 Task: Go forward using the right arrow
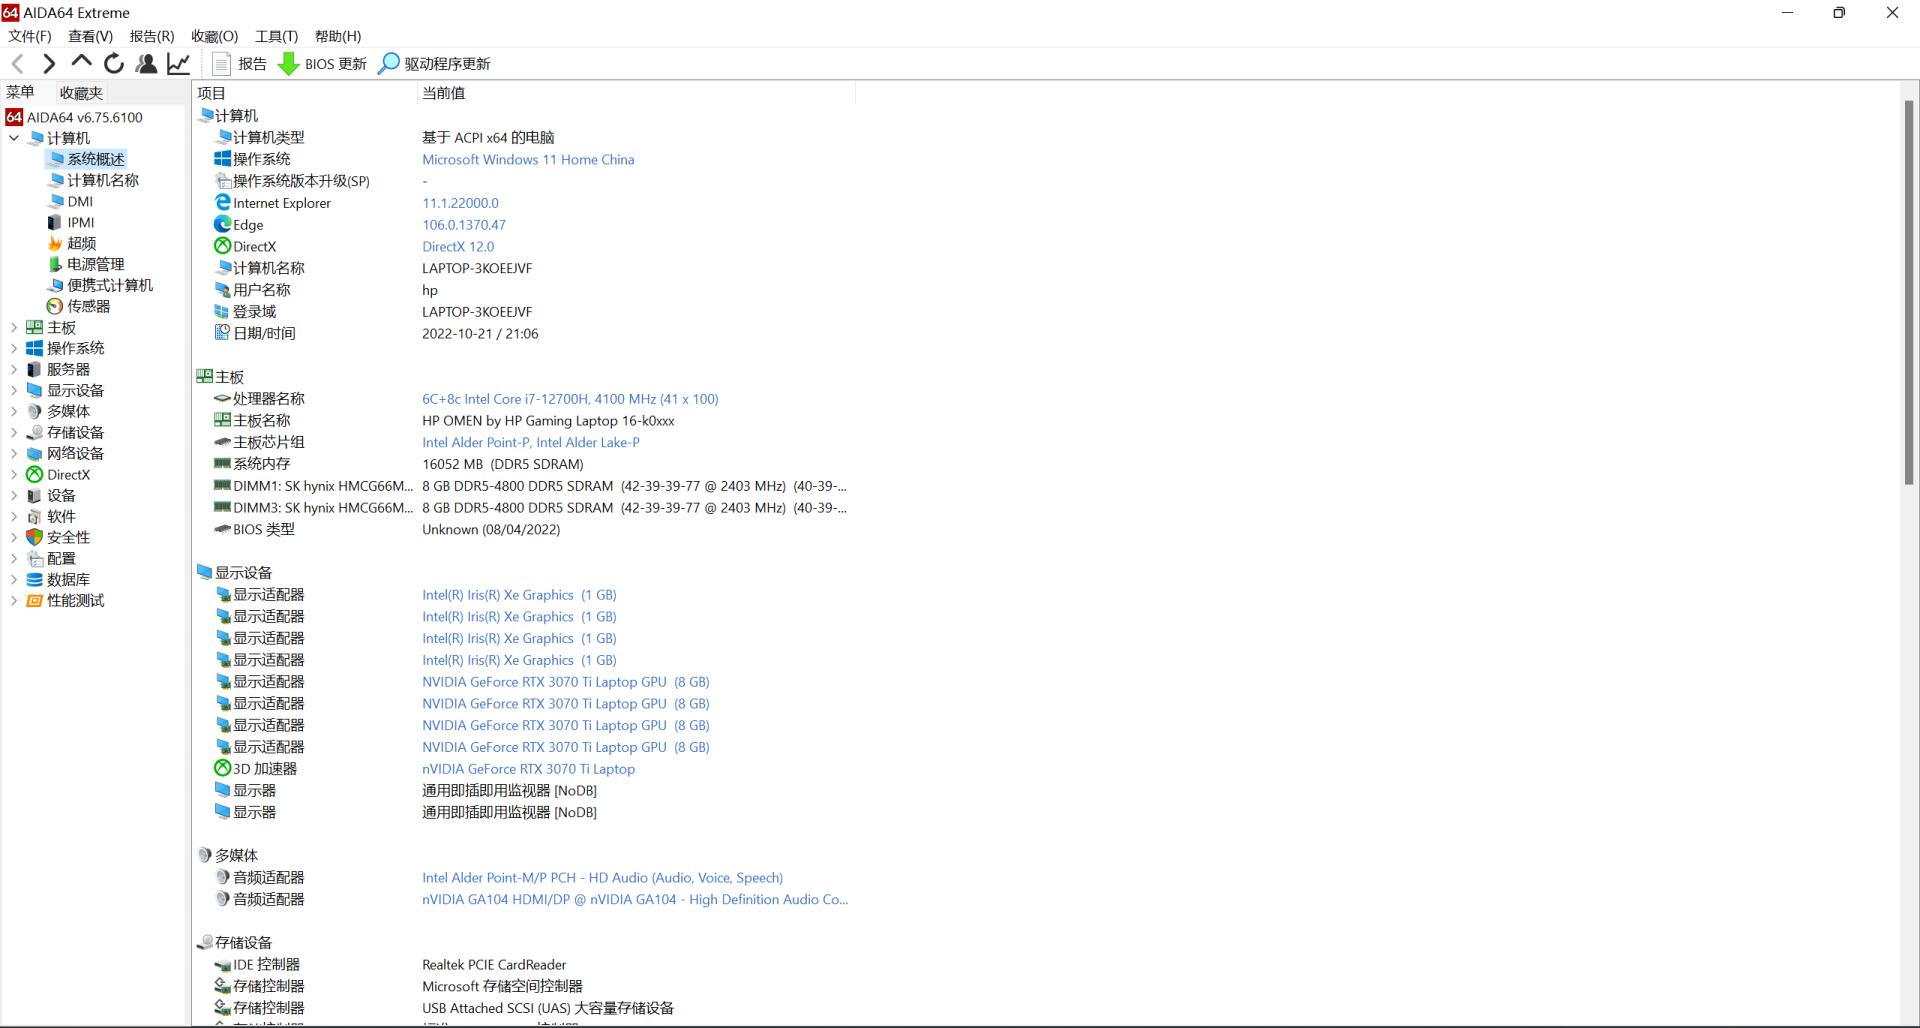(49, 64)
